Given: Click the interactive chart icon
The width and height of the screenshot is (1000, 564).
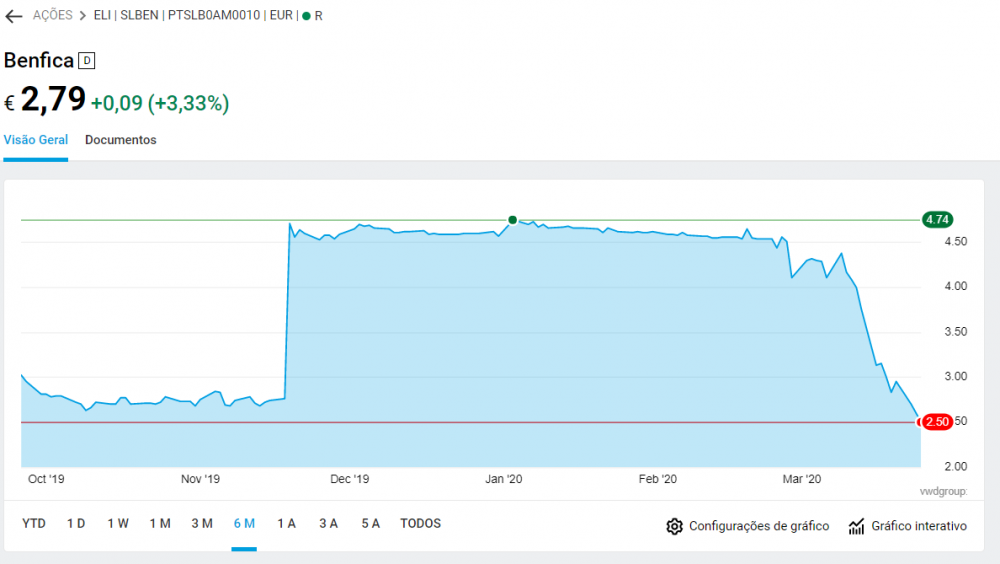Looking at the screenshot, I should pyautogui.click(x=857, y=526).
